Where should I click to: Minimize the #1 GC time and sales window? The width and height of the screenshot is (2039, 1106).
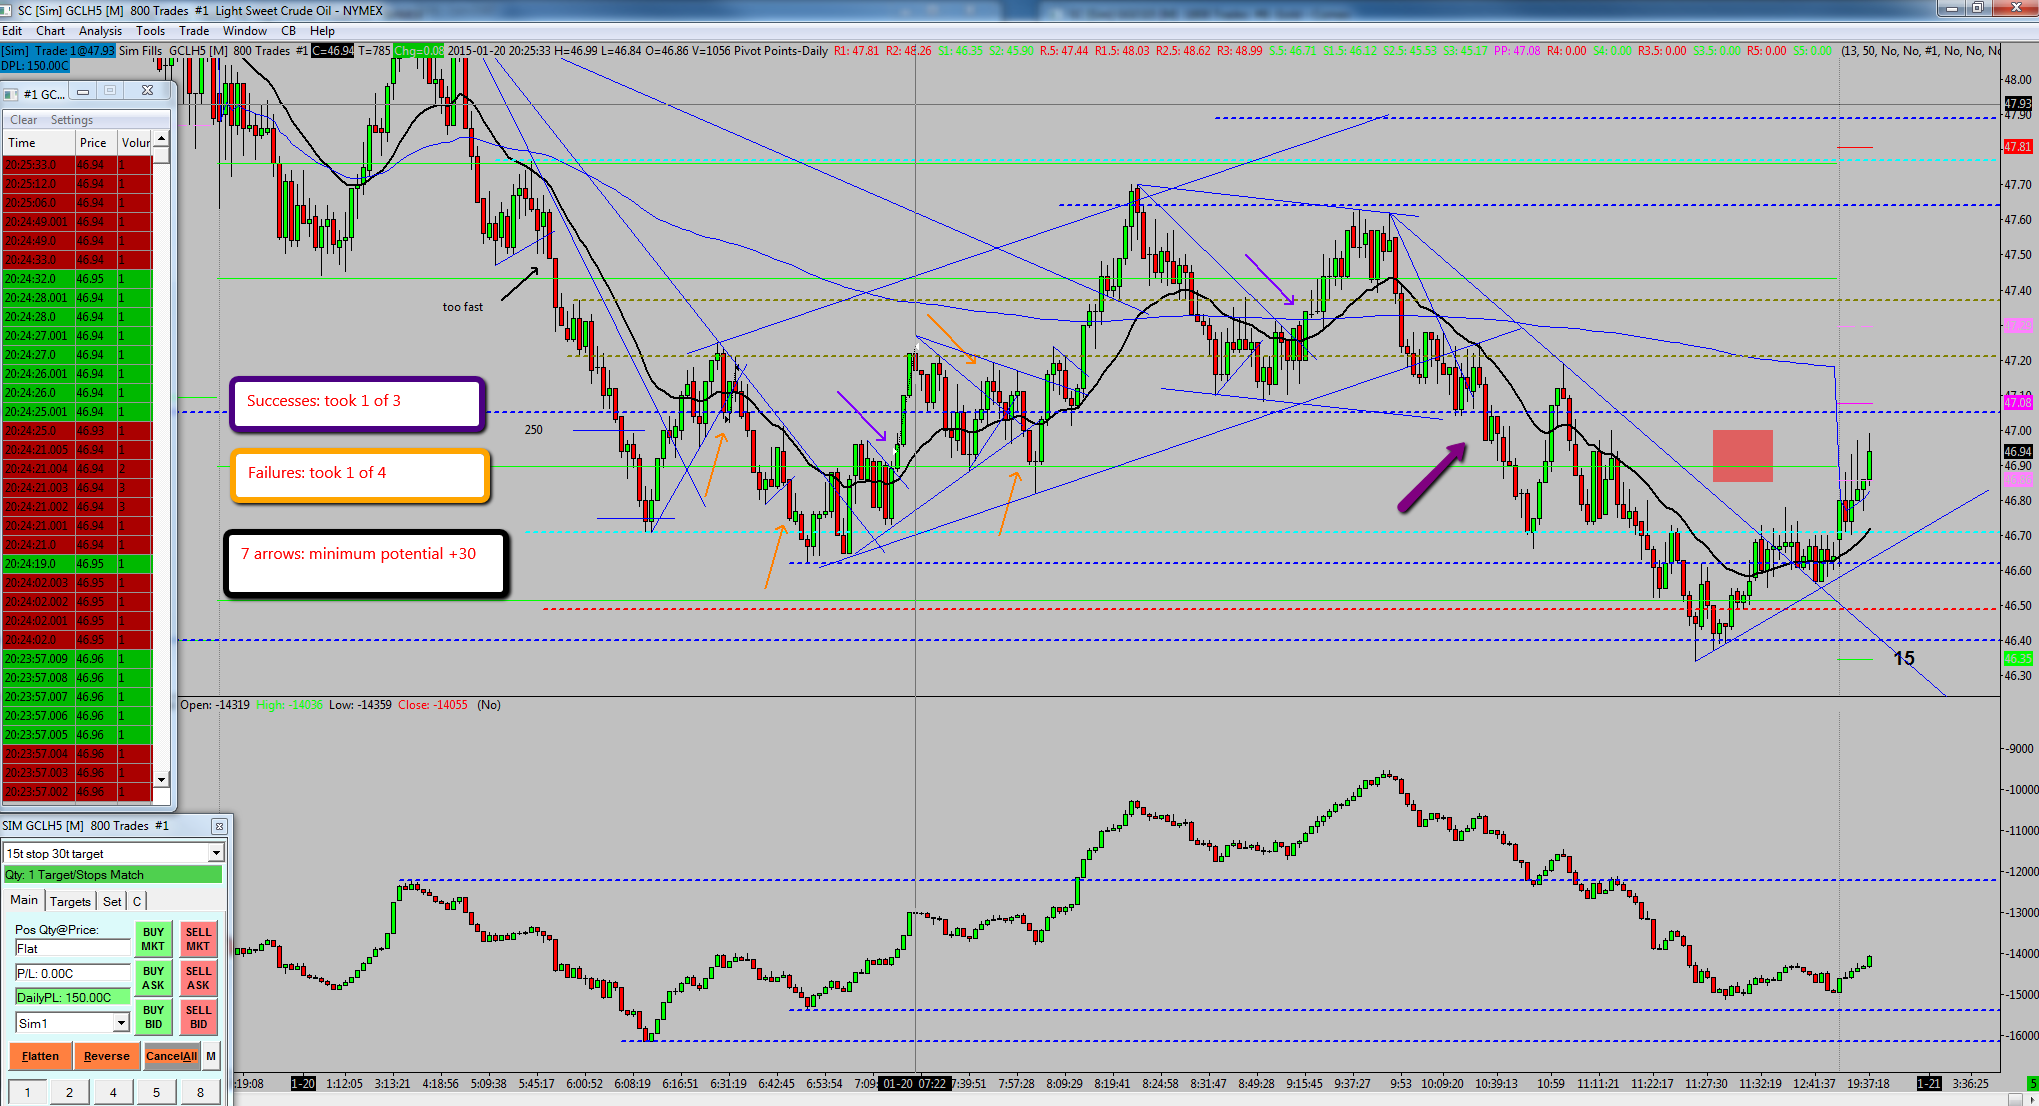click(83, 92)
